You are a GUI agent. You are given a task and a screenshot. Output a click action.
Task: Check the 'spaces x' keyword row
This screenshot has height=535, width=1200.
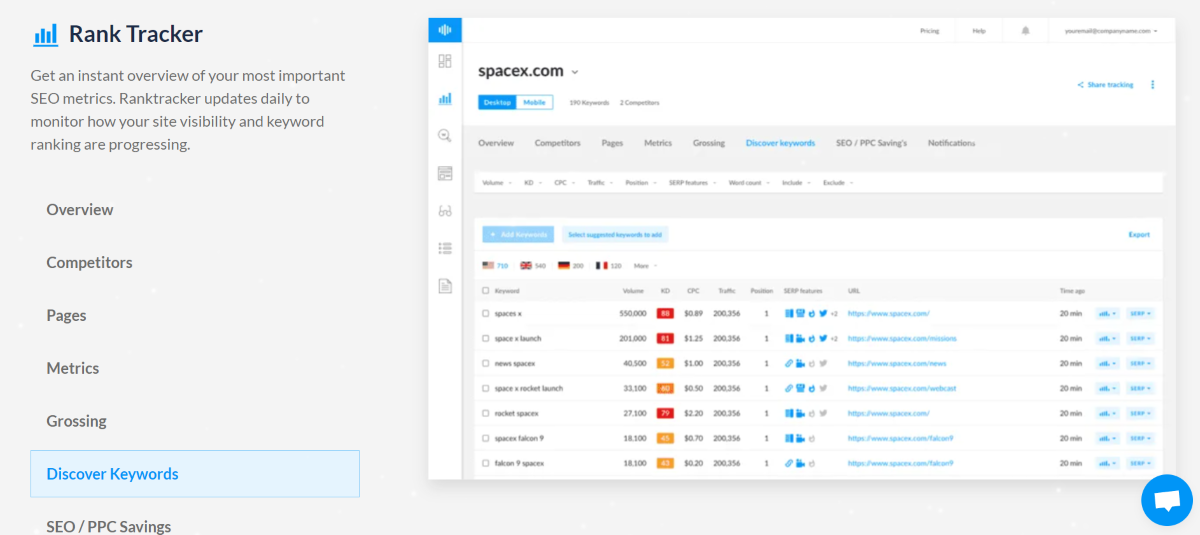[486, 313]
